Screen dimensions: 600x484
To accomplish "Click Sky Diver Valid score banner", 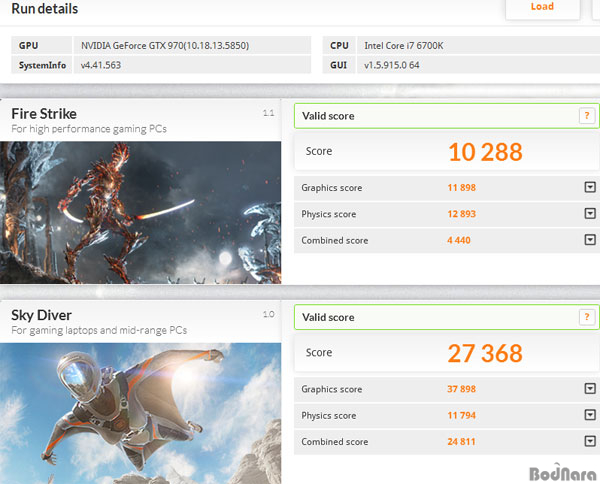I will click(x=447, y=317).
